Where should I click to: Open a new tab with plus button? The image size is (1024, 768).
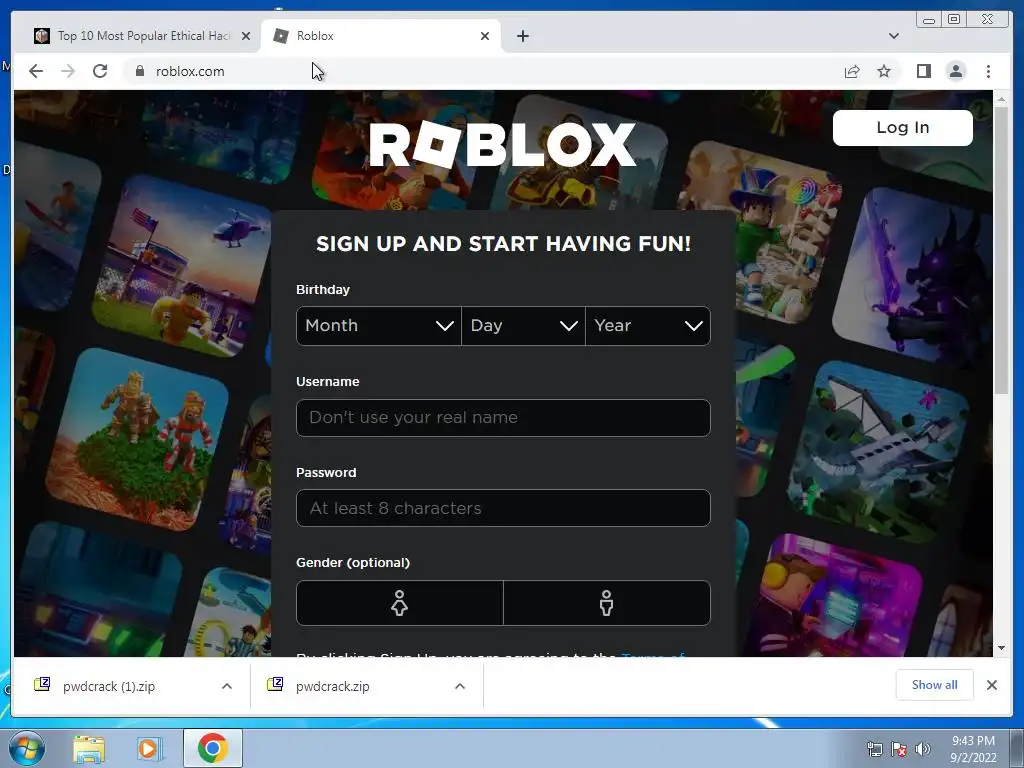[522, 36]
